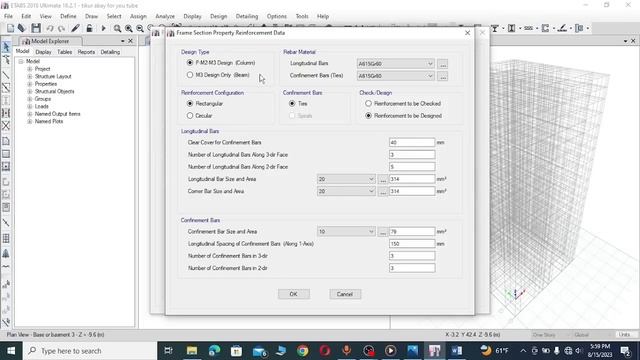Open Microsoft Edge from taskbar
The width and height of the screenshot is (640, 360).
[214, 351]
